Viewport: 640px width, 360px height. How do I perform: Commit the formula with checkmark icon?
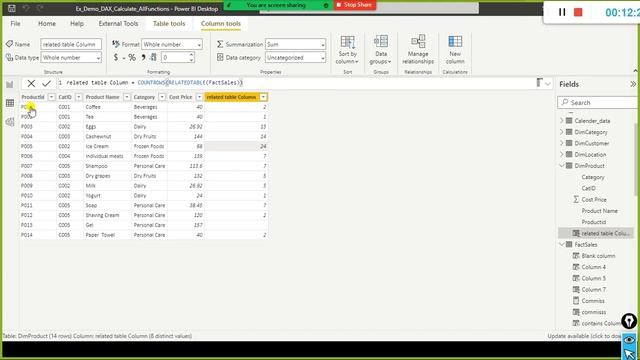tap(46, 83)
